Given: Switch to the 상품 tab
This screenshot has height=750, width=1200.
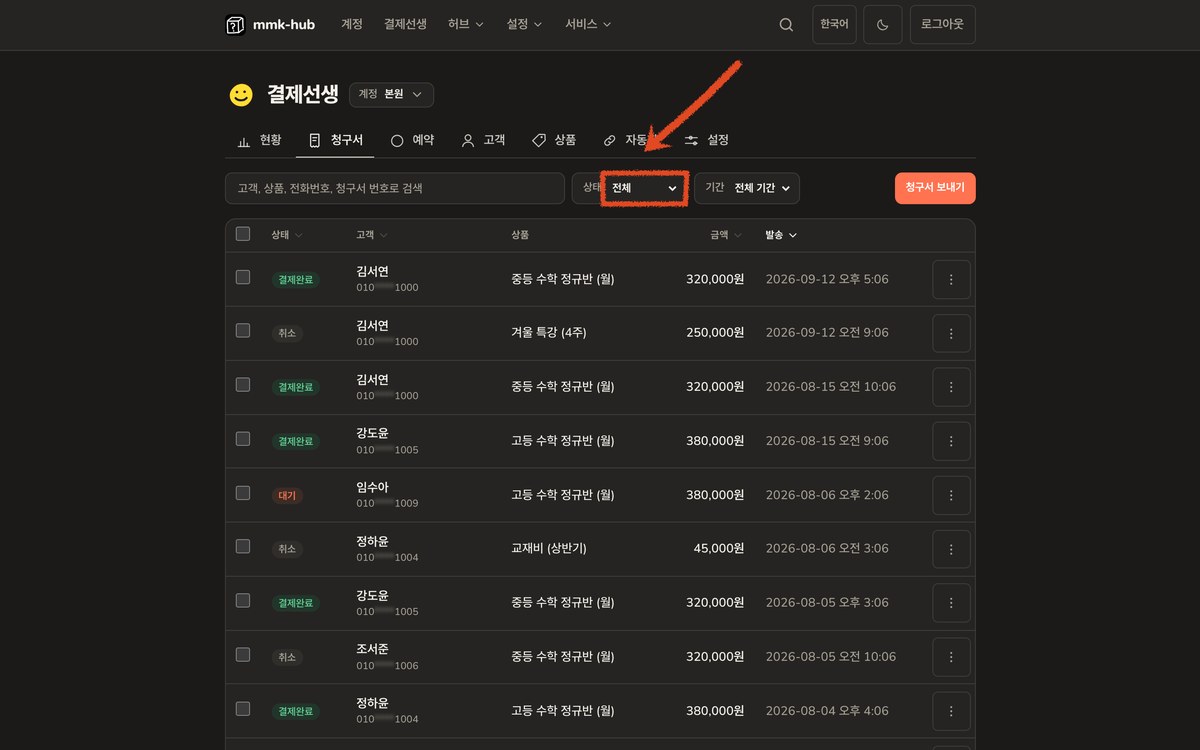Looking at the screenshot, I should (554, 140).
